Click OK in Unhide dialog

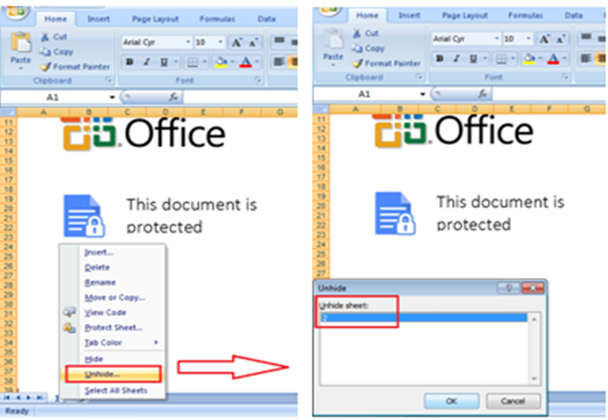[451, 401]
